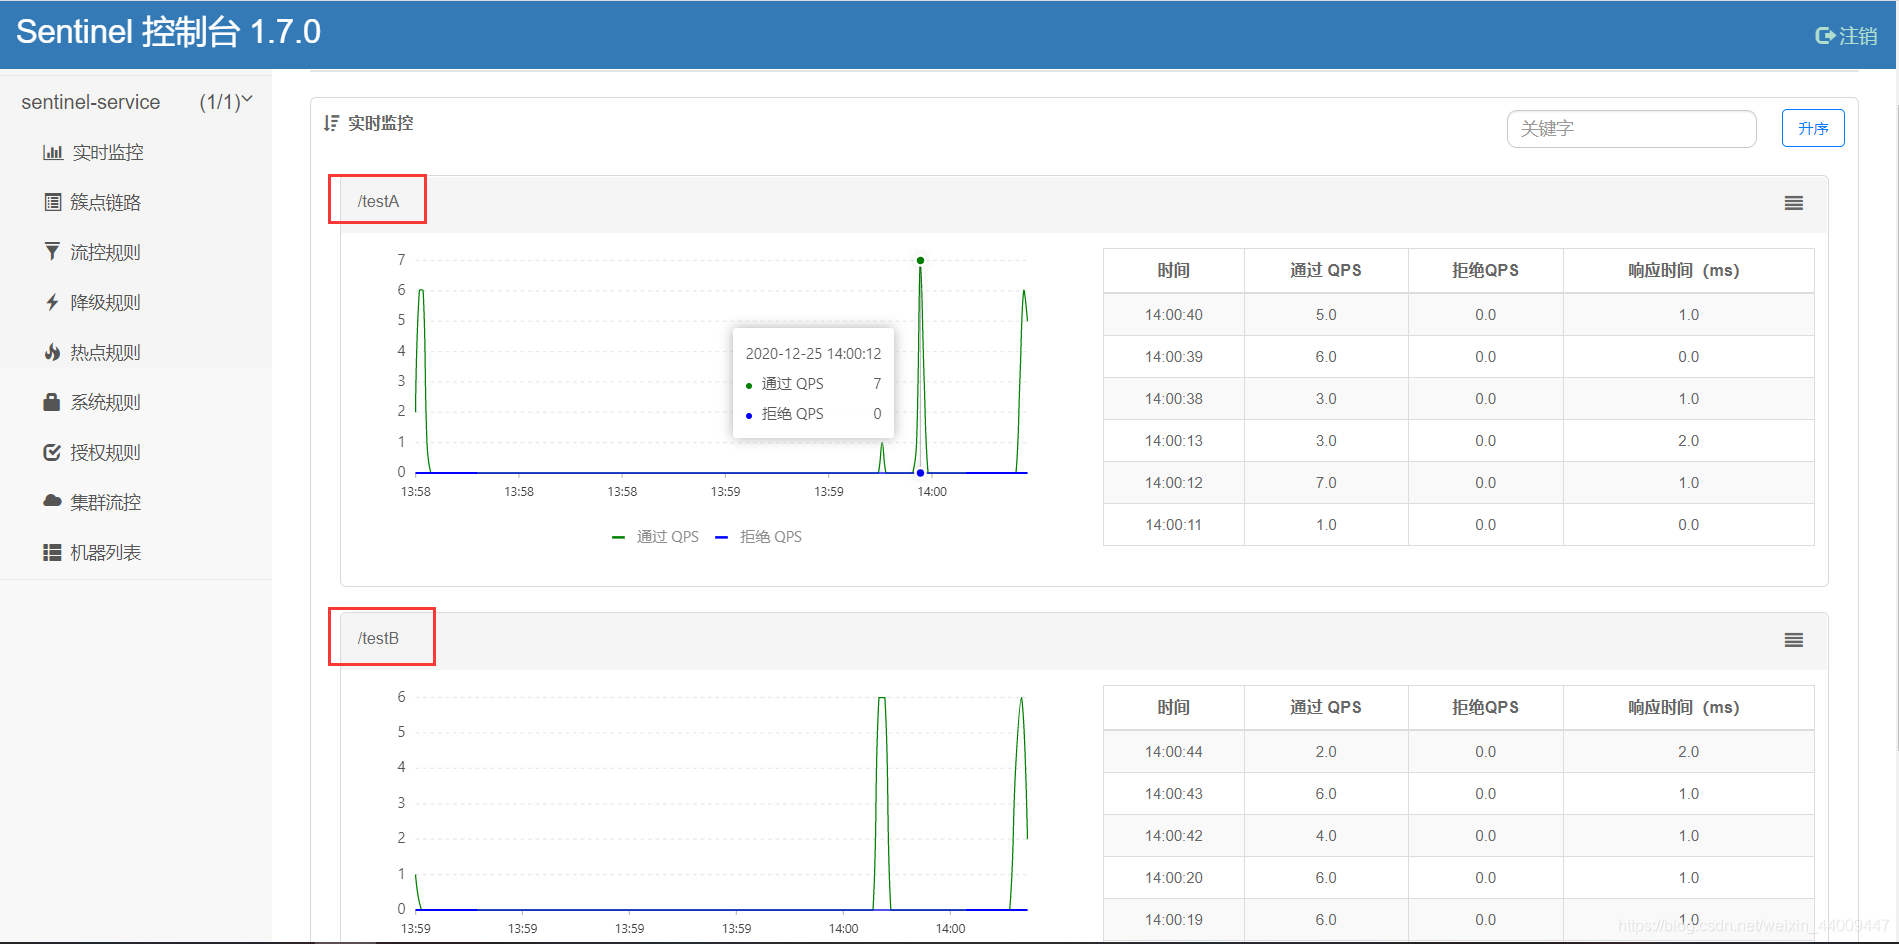Click the 时间 column header in /testB table

tap(1174, 707)
